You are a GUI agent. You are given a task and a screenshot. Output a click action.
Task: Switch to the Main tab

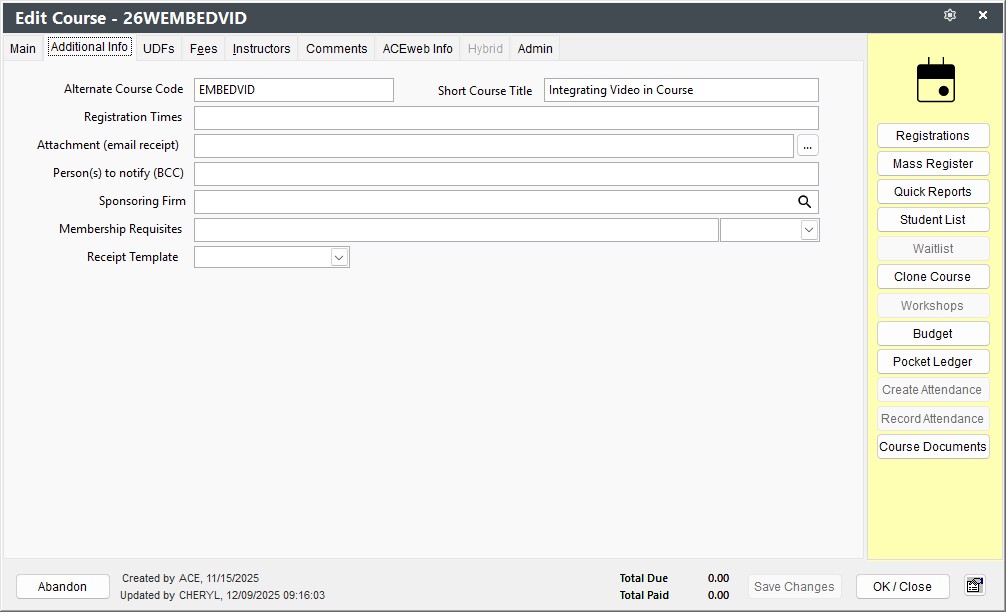pyautogui.click(x=23, y=49)
